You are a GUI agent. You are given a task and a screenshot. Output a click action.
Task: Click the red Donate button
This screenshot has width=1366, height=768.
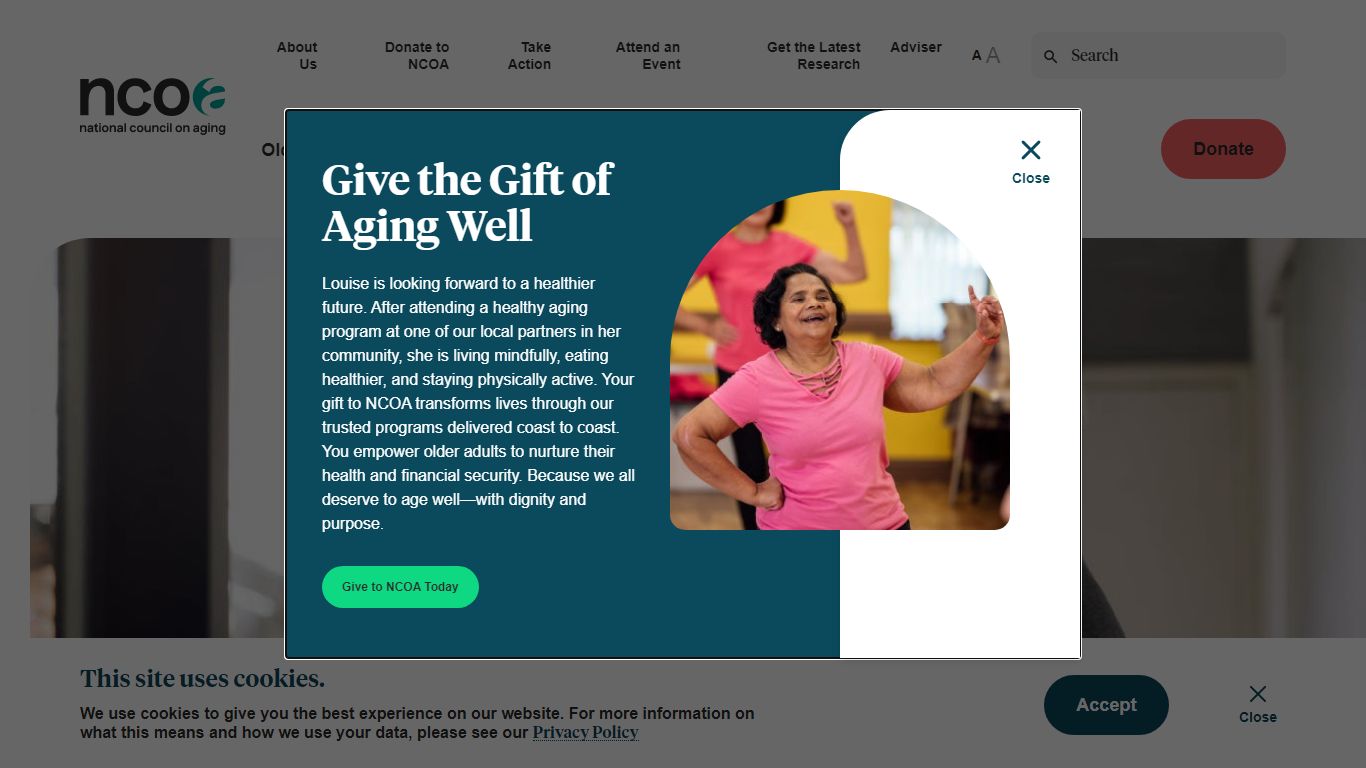coord(1223,149)
